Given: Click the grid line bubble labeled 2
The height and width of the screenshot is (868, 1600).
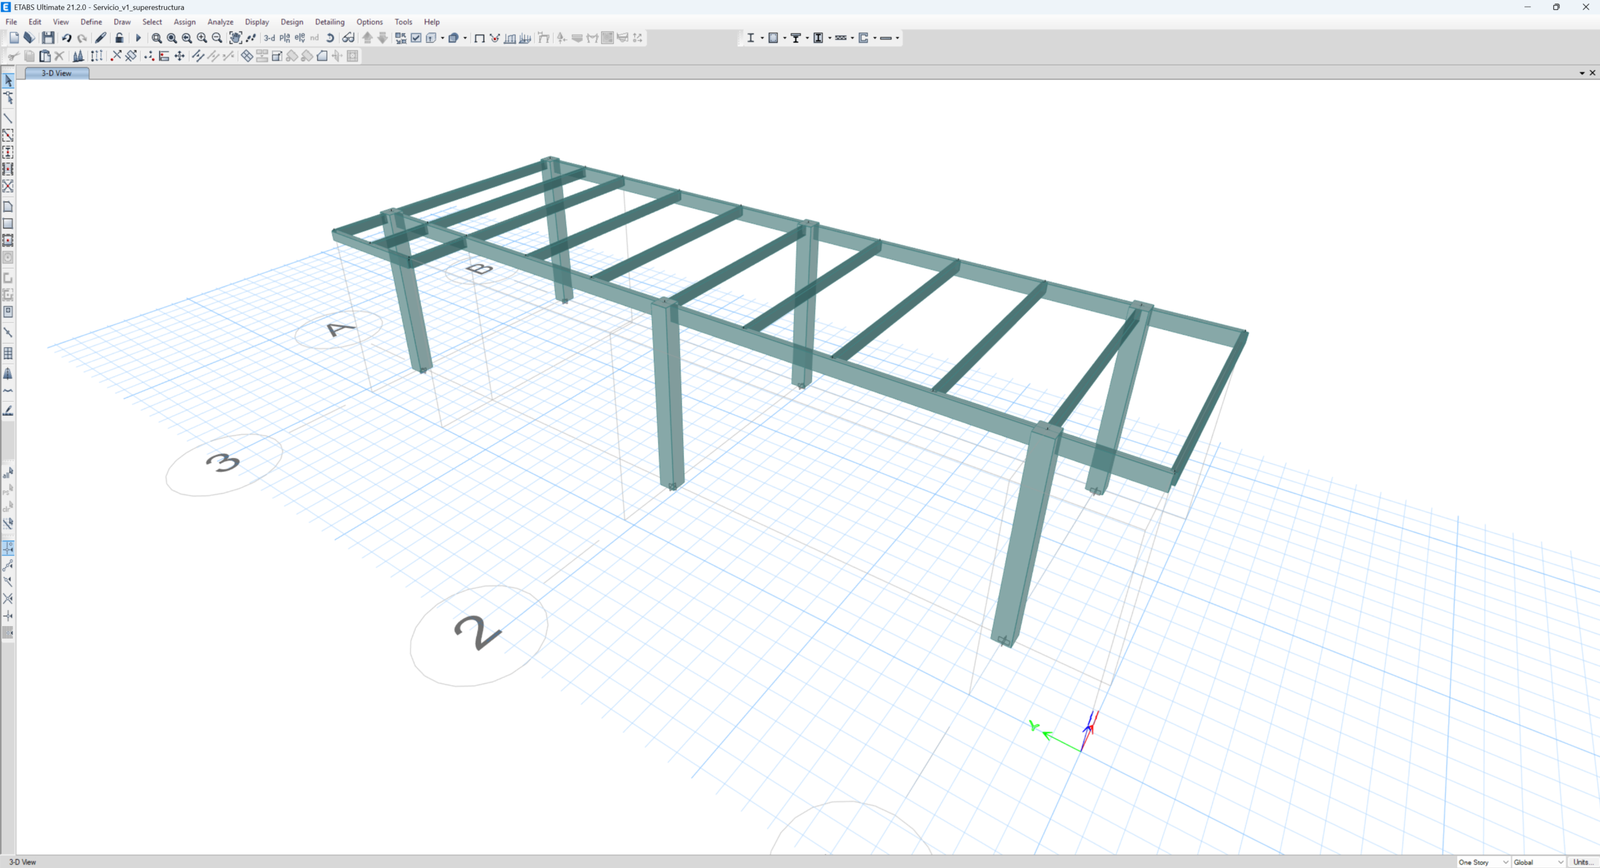Looking at the screenshot, I should coord(478,635).
